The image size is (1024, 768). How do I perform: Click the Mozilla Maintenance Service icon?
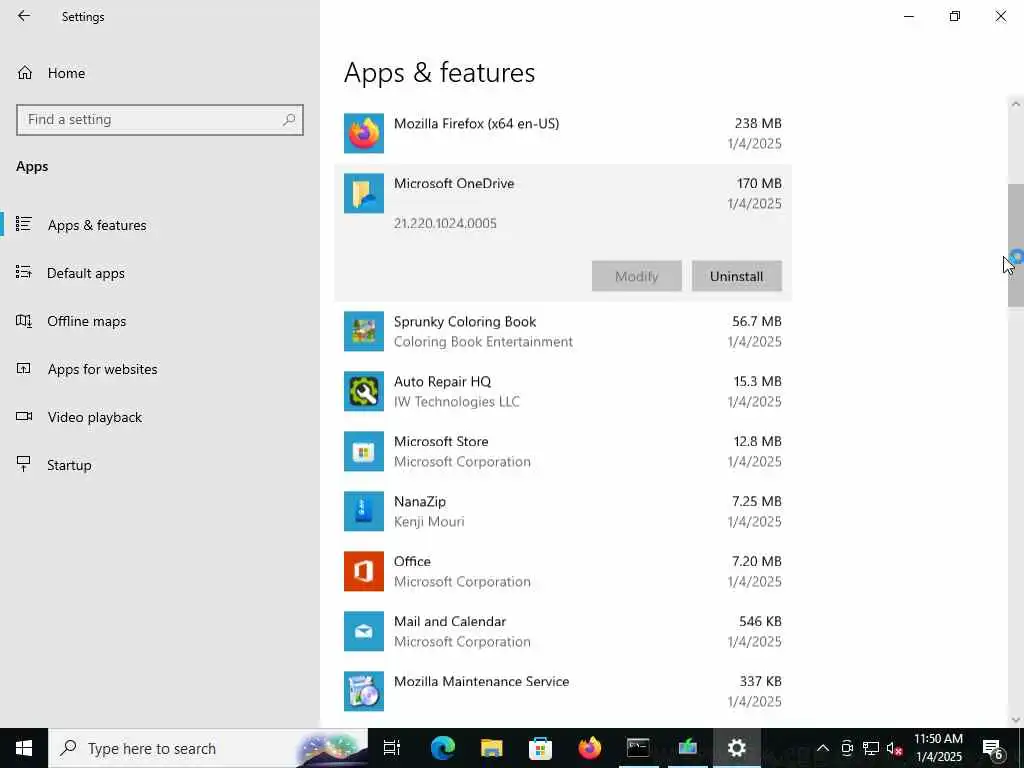(x=364, y=692)
